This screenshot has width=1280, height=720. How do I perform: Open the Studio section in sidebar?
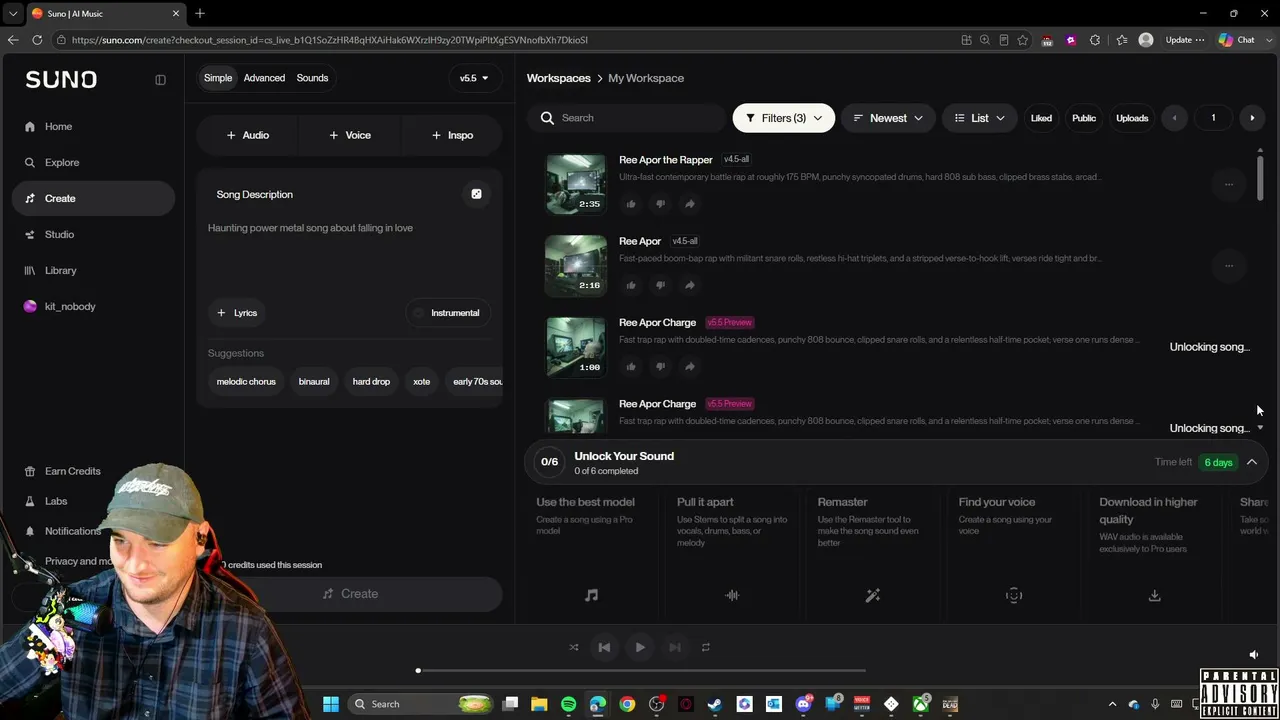[x=93, y=234]
